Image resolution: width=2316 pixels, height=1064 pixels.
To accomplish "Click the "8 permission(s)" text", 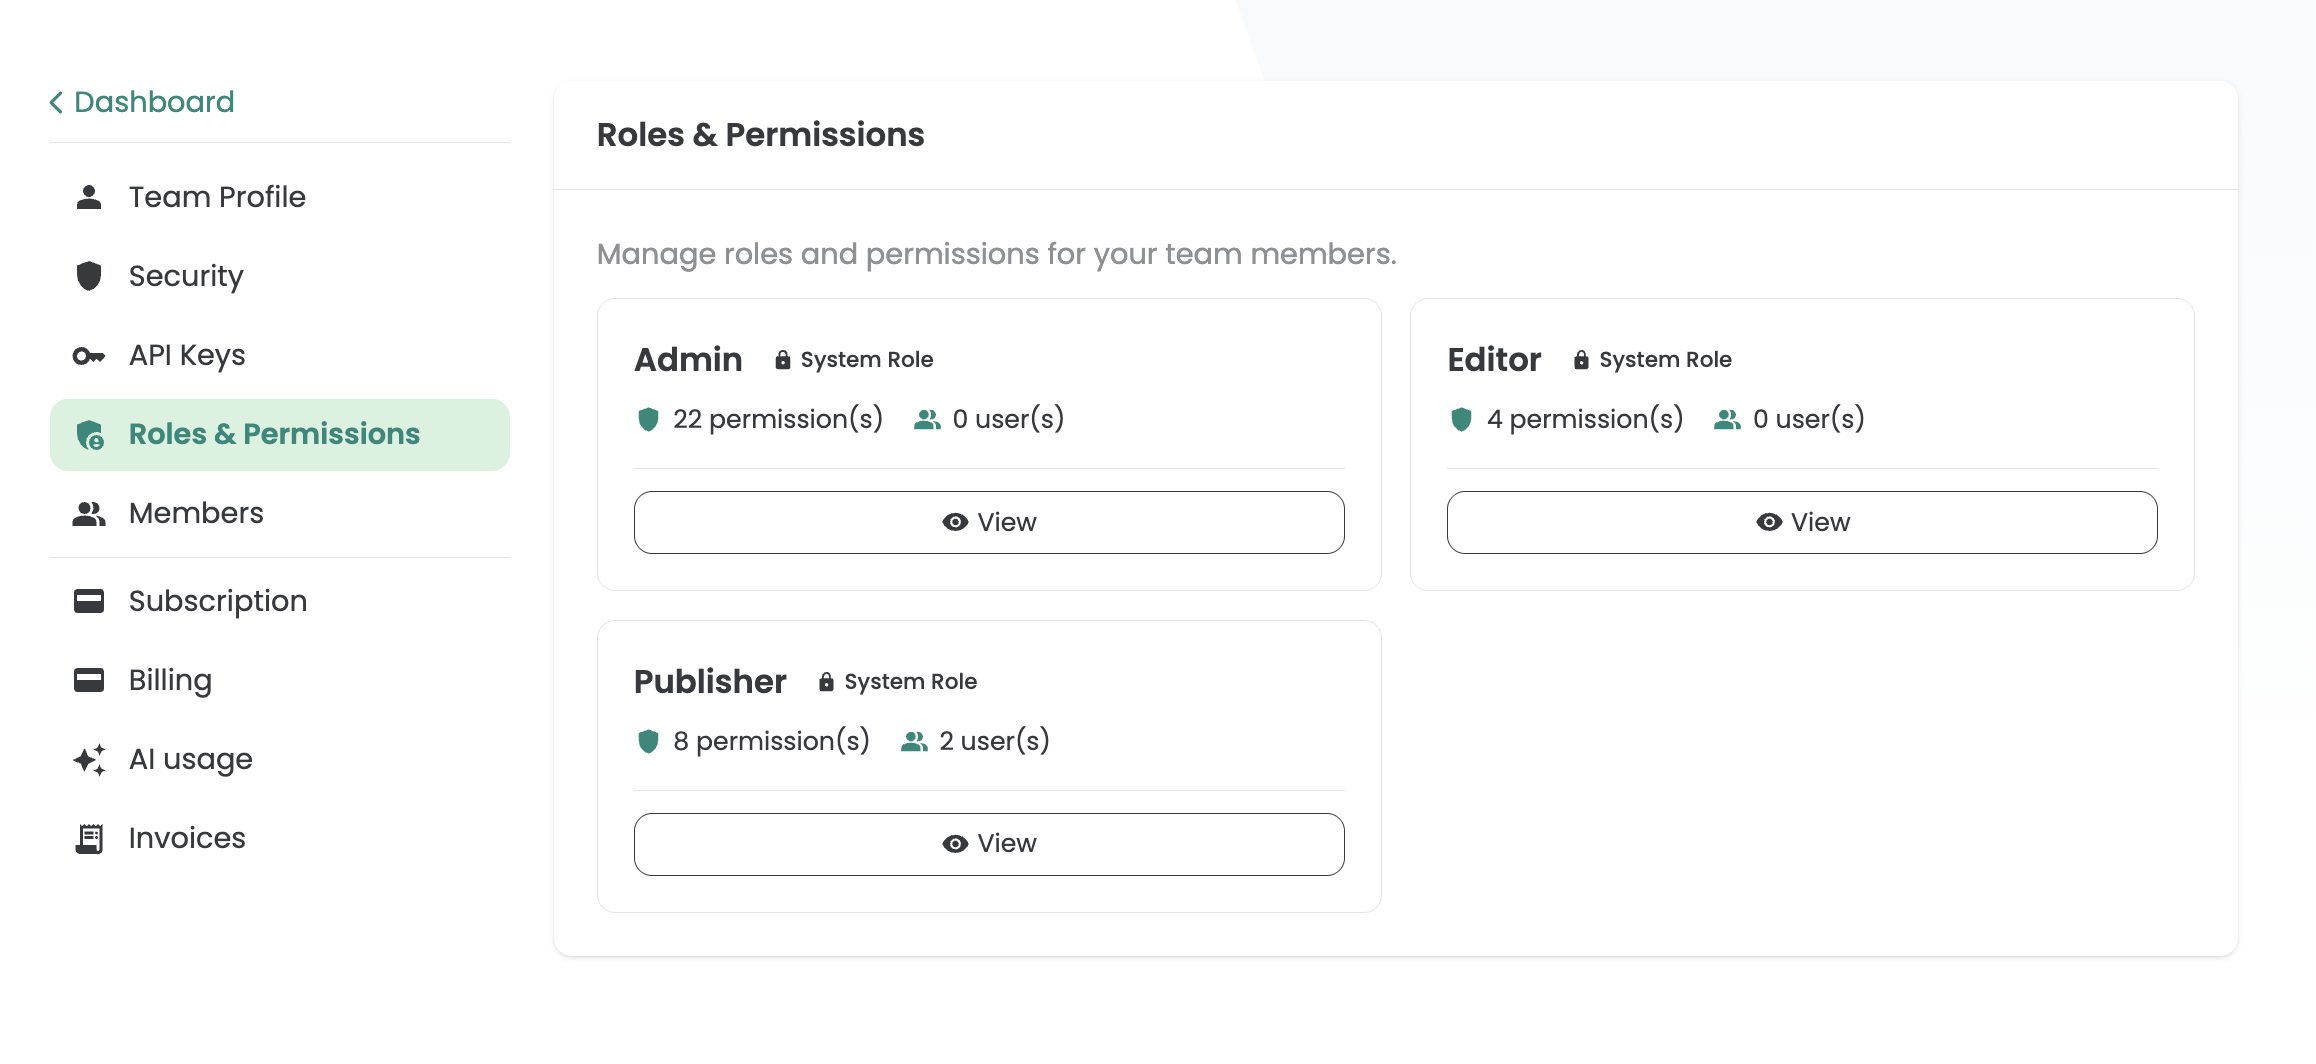I will [771, 741].
